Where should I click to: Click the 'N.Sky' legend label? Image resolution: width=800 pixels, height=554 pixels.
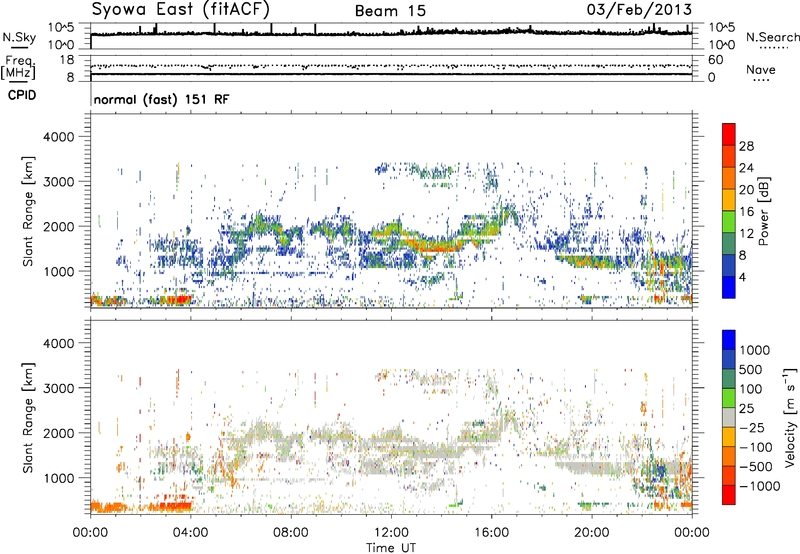point(19,37)
